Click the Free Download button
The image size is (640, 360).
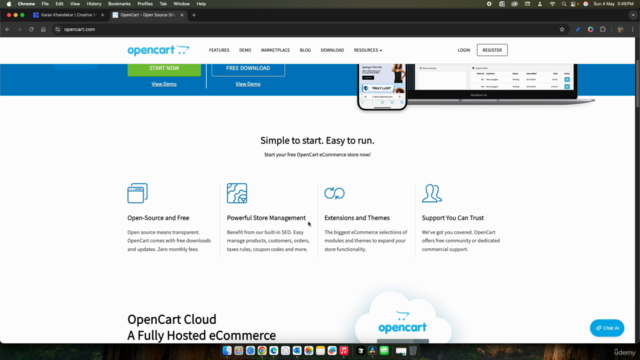point(248,69)
